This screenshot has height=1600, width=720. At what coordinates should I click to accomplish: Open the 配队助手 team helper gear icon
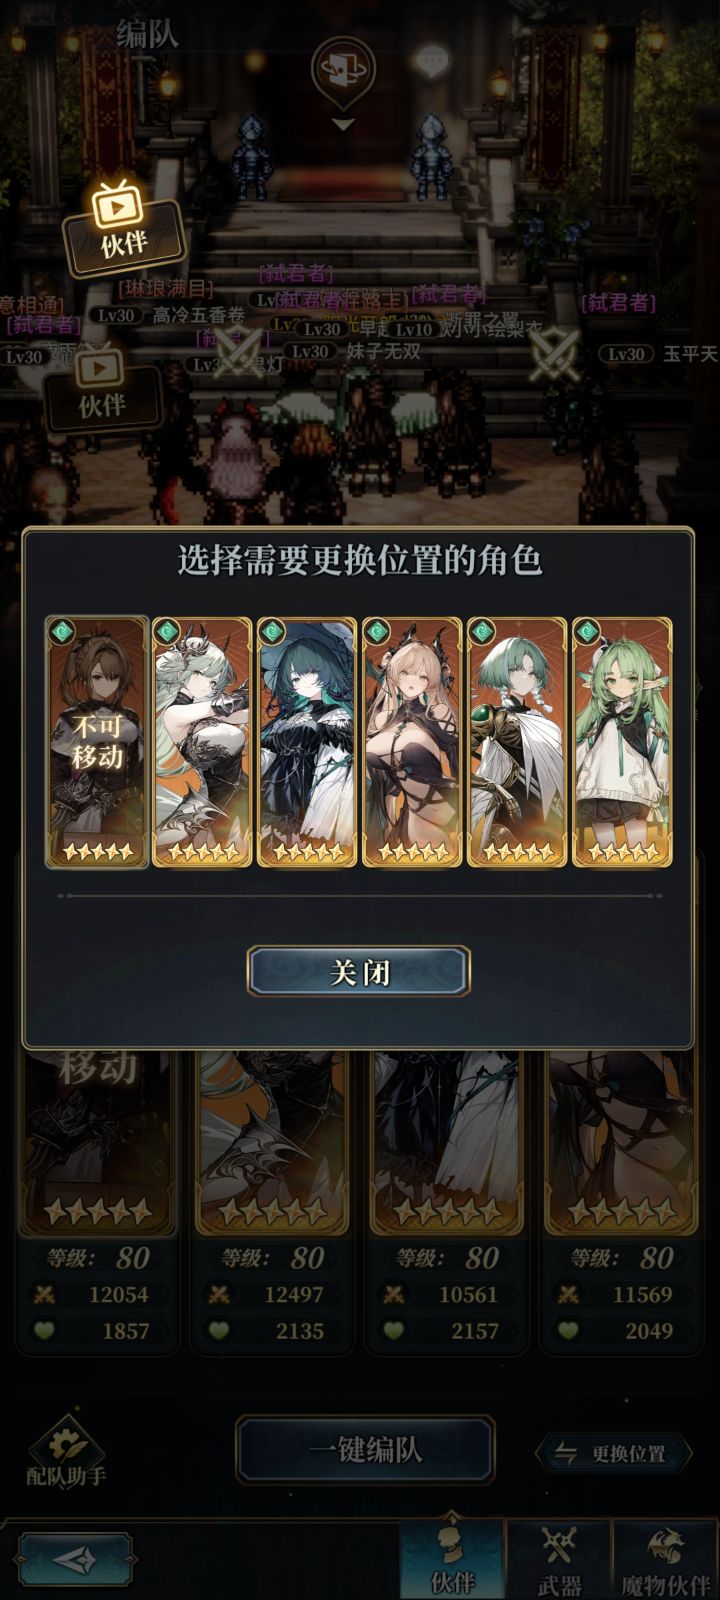[66, 1450]
